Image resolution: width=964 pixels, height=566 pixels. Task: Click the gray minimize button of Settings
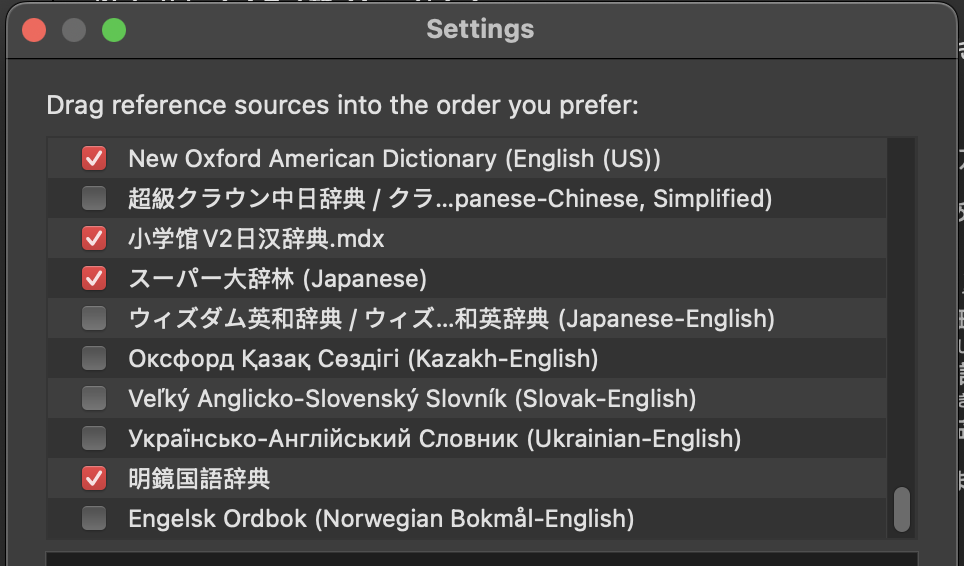pos(74,30)
